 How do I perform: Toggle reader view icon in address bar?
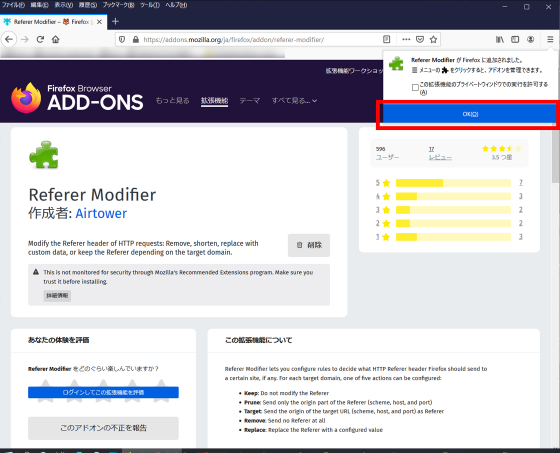tap(386, 39)
